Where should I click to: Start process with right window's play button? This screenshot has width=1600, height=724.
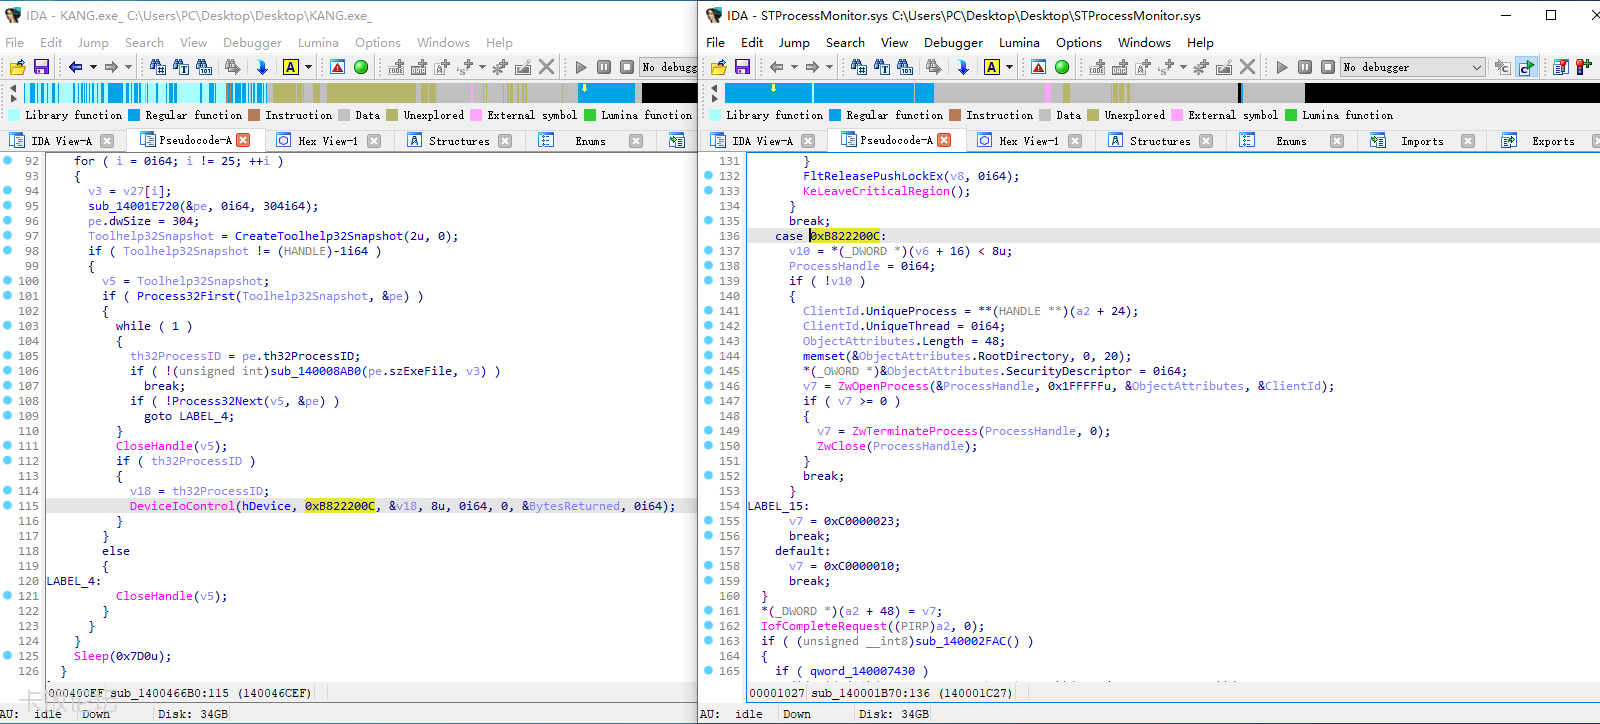point(1282,67)
